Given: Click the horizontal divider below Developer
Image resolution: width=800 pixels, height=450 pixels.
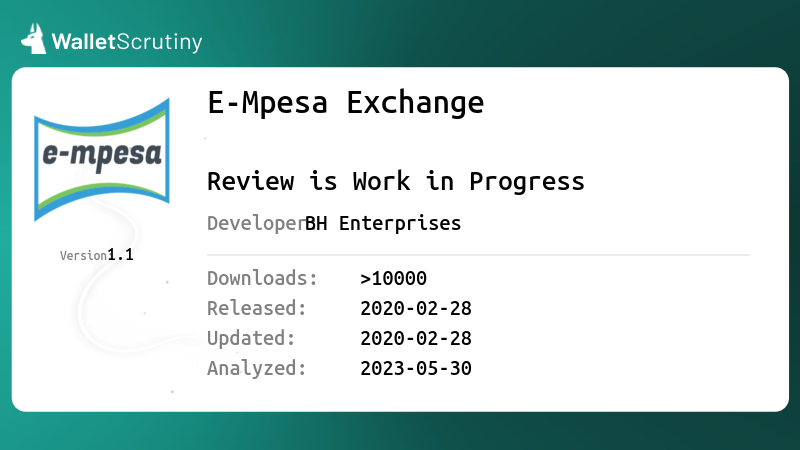Looking at the screenshot, I should [479, 255].
